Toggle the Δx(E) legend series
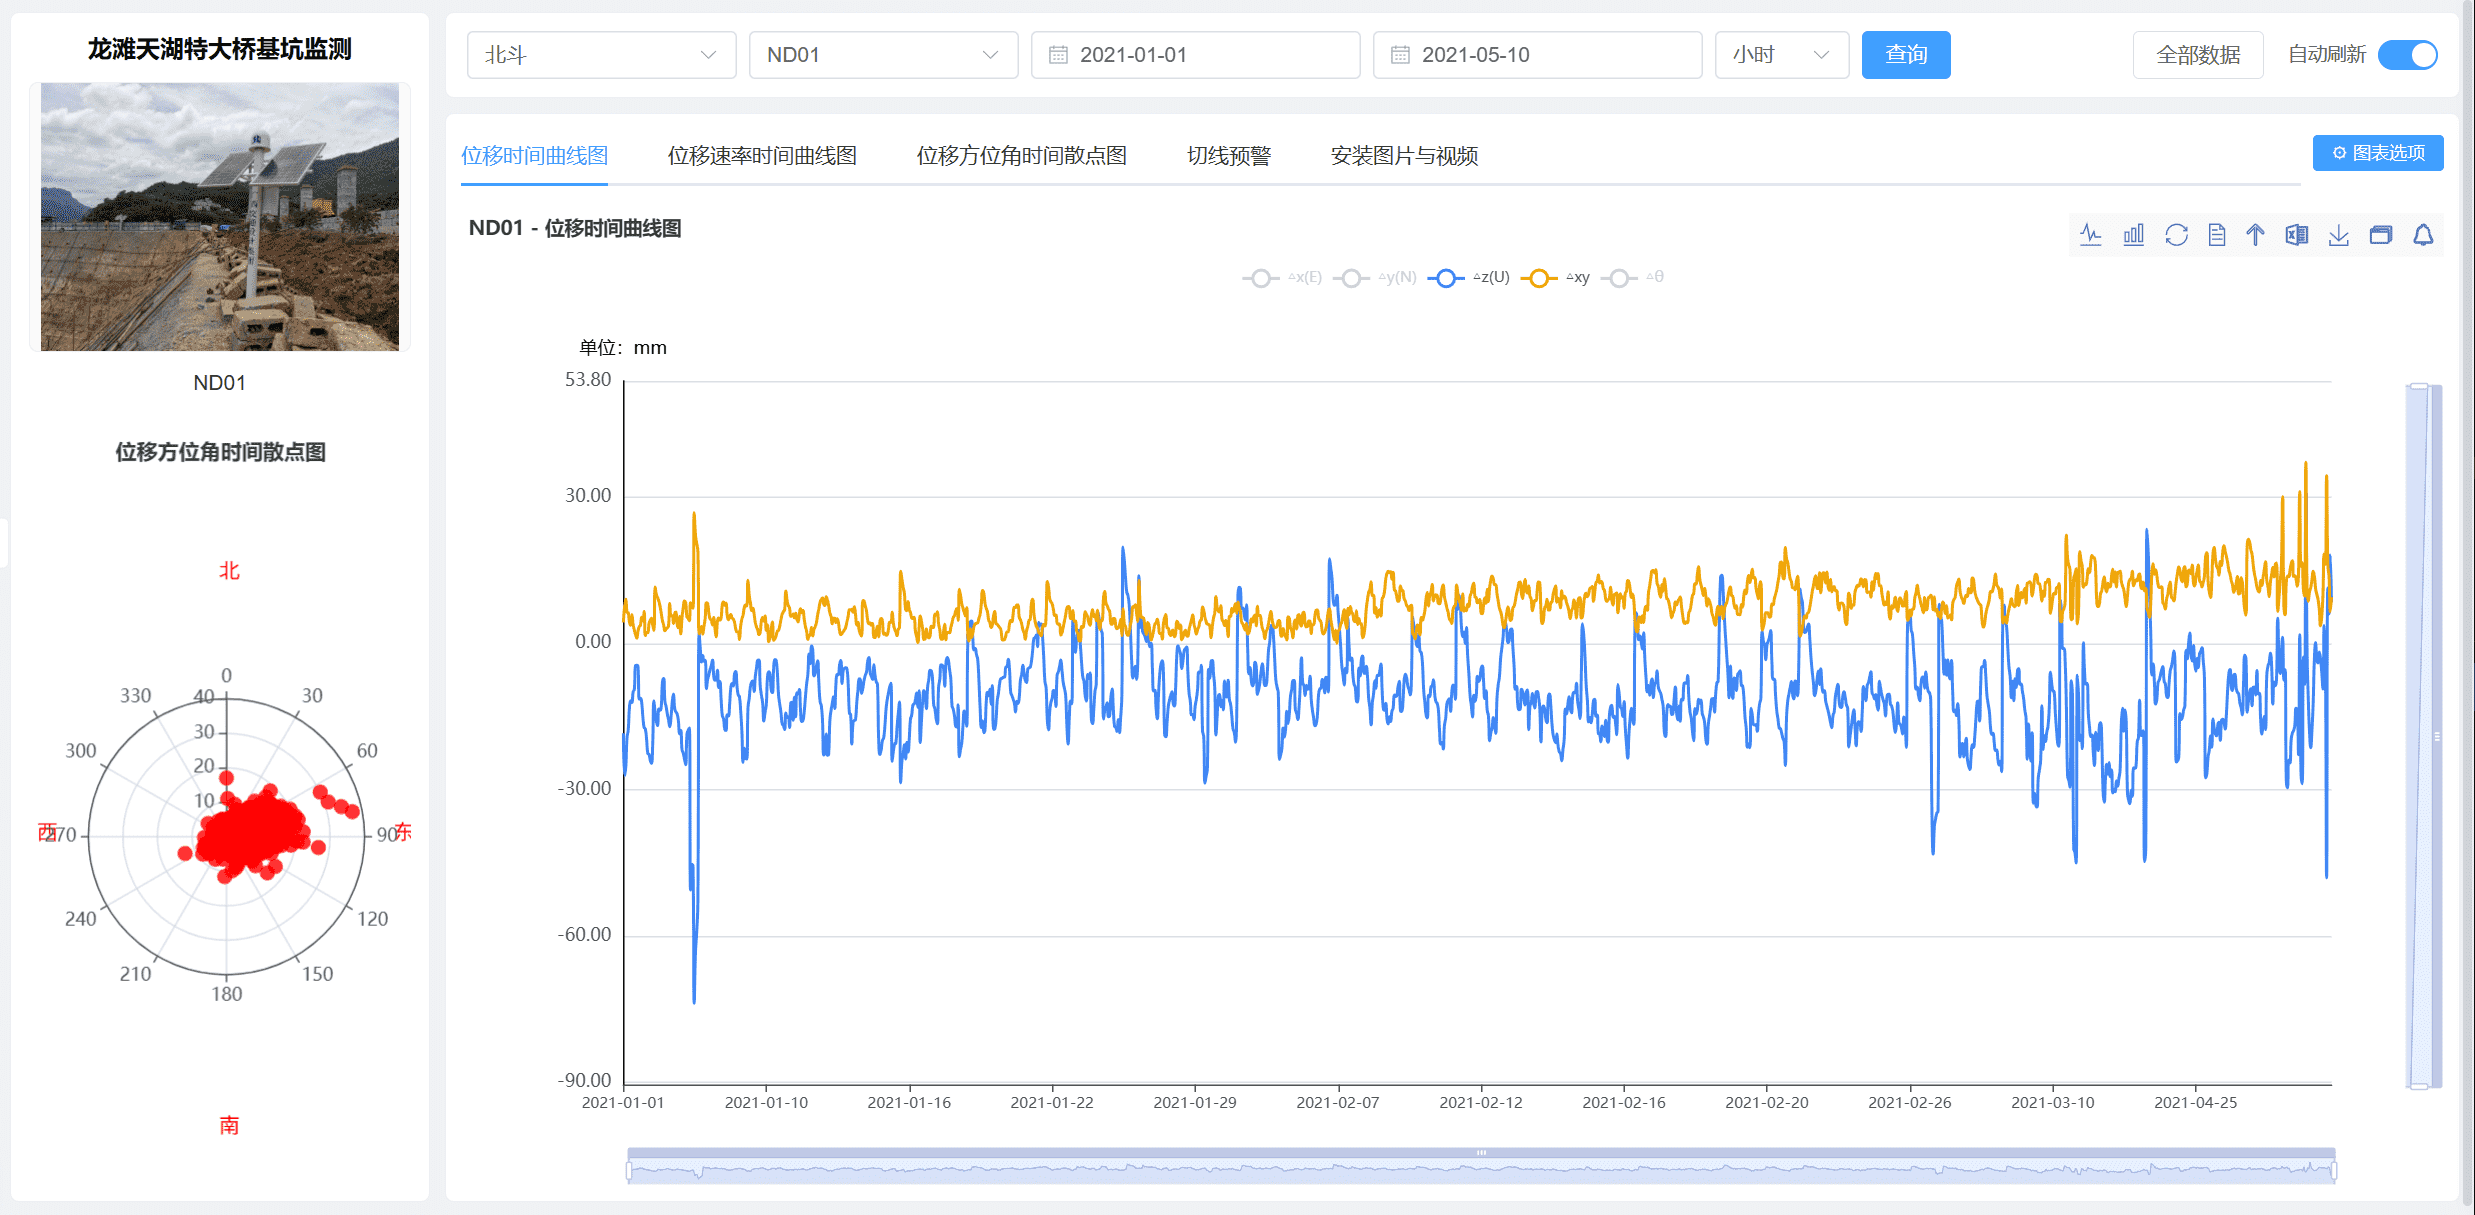 (x=1282, y=277)
